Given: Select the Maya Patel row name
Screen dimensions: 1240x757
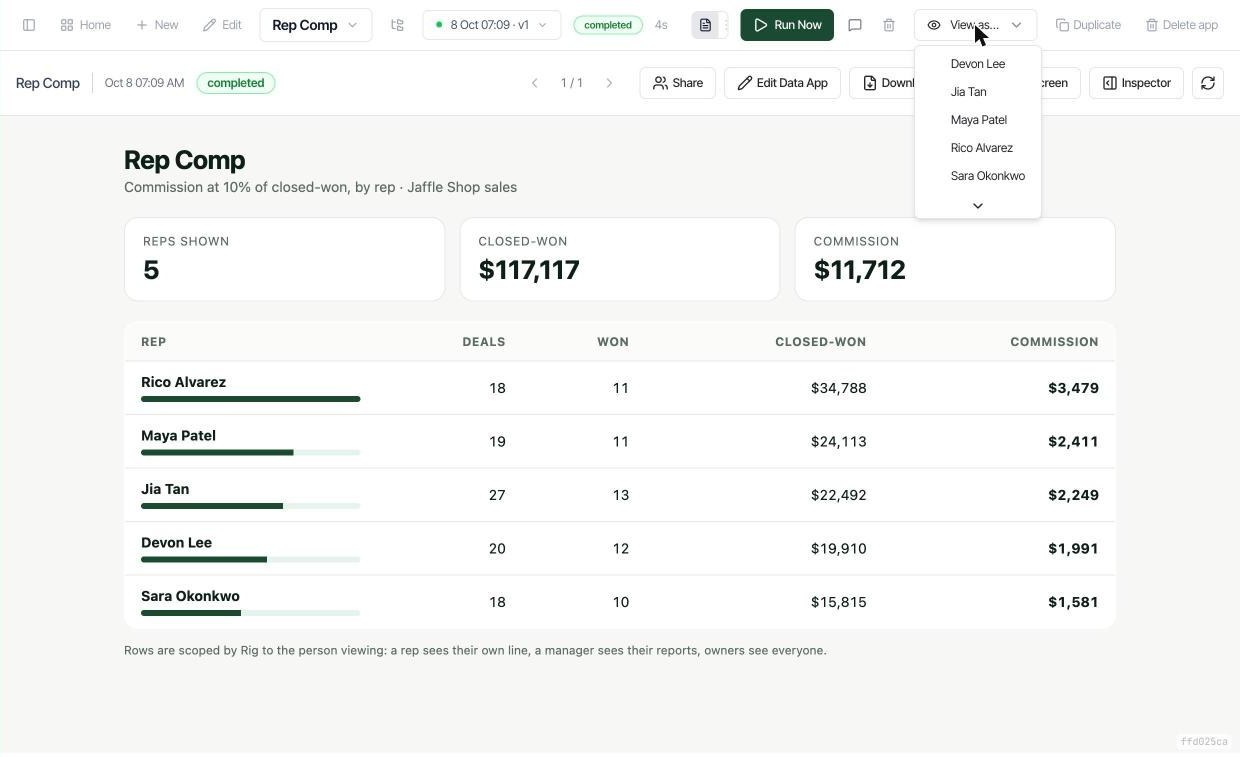Looking at the screenshot, I should click(178, 436).
